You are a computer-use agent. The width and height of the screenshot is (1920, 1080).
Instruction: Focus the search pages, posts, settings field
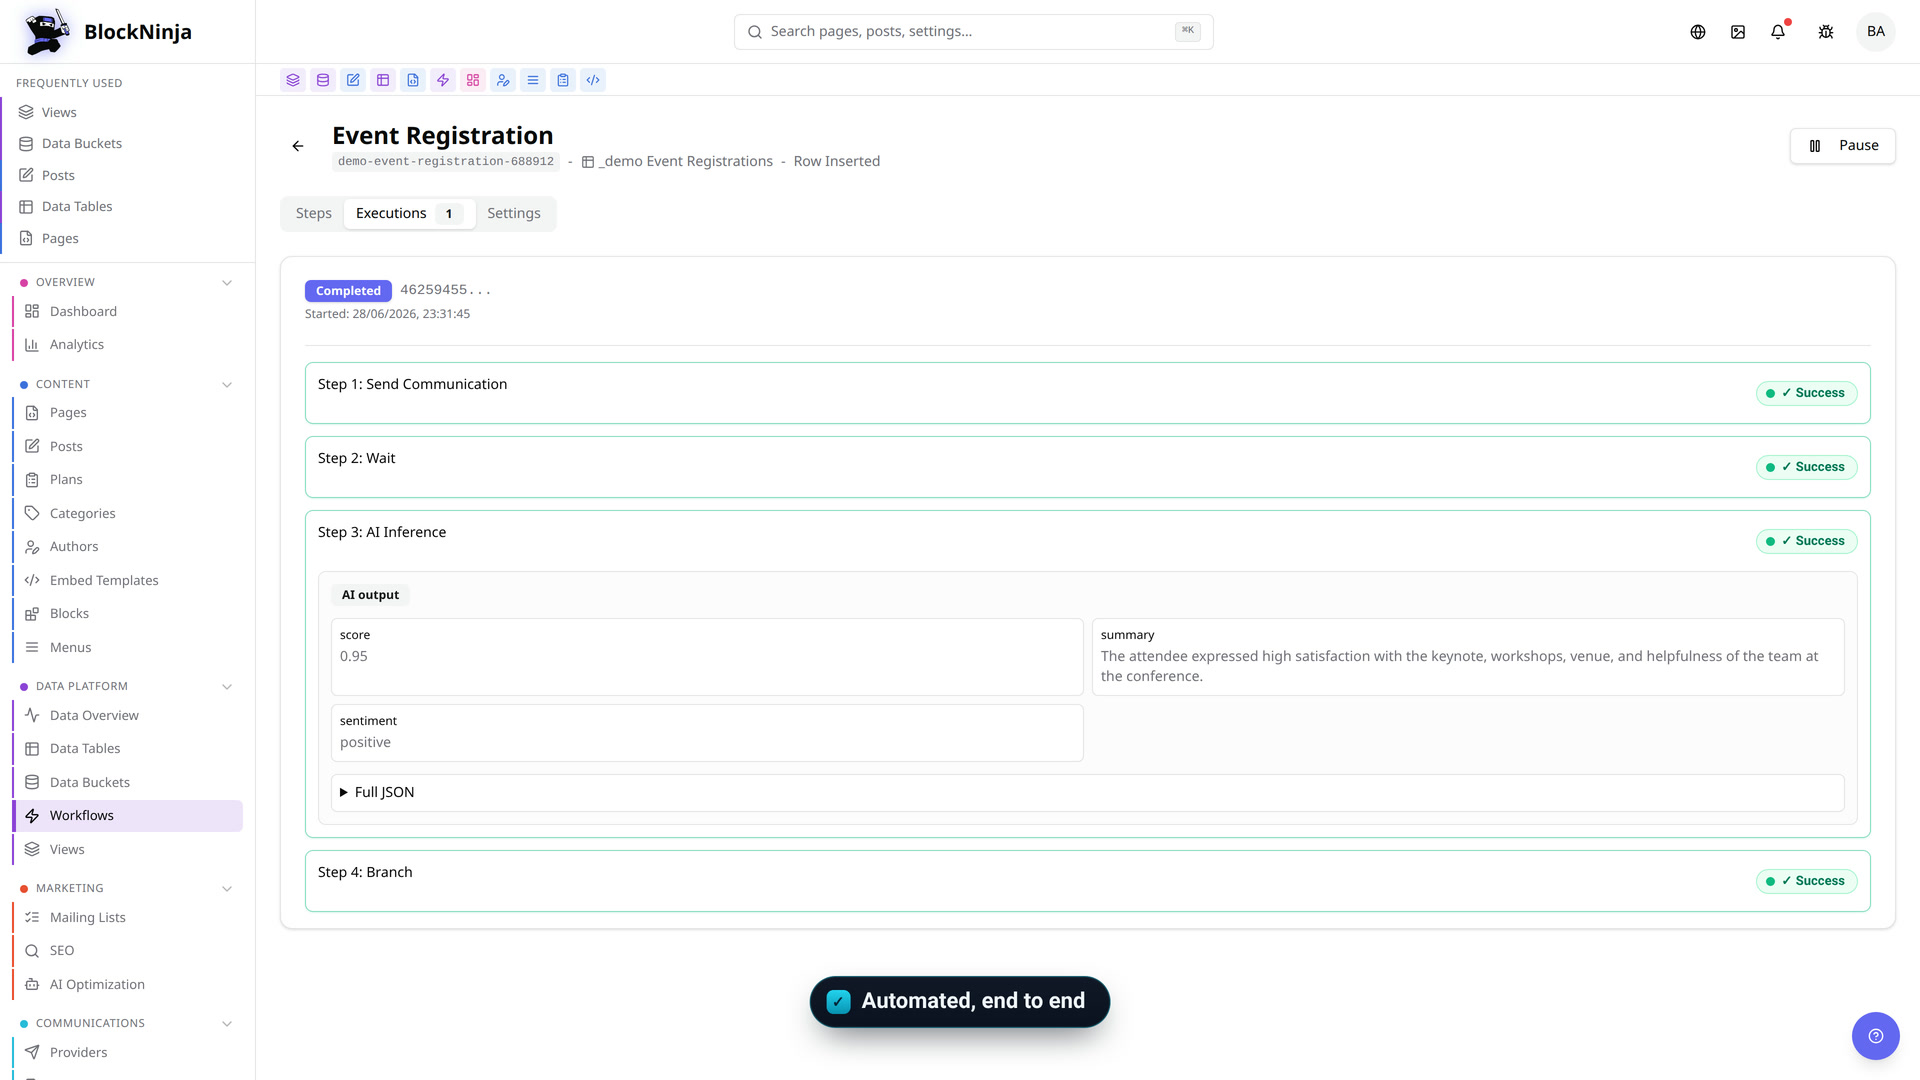click(x=973, y=32)
